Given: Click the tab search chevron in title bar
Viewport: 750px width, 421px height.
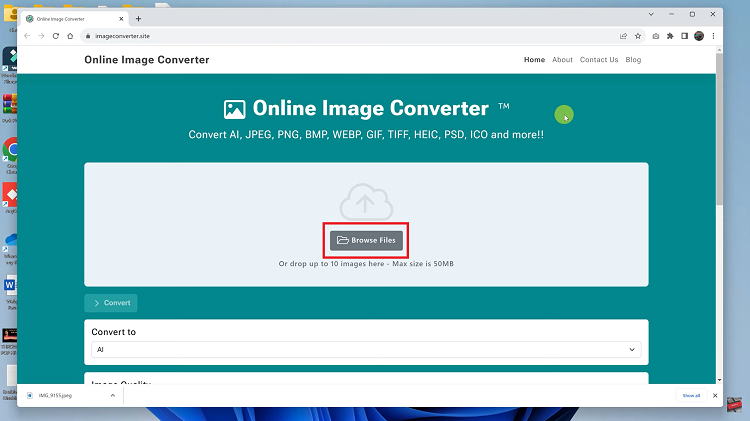Looking at the screenshot, I should 651,14.
